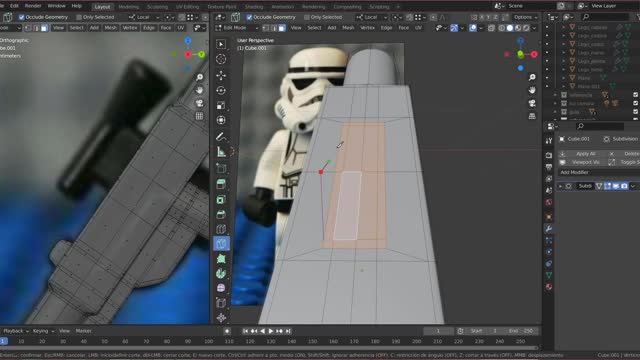The height and width of the screenshot is (360, 640).
Task: Select the 3D Cursor tool
Action: click(x=221, y=59)
